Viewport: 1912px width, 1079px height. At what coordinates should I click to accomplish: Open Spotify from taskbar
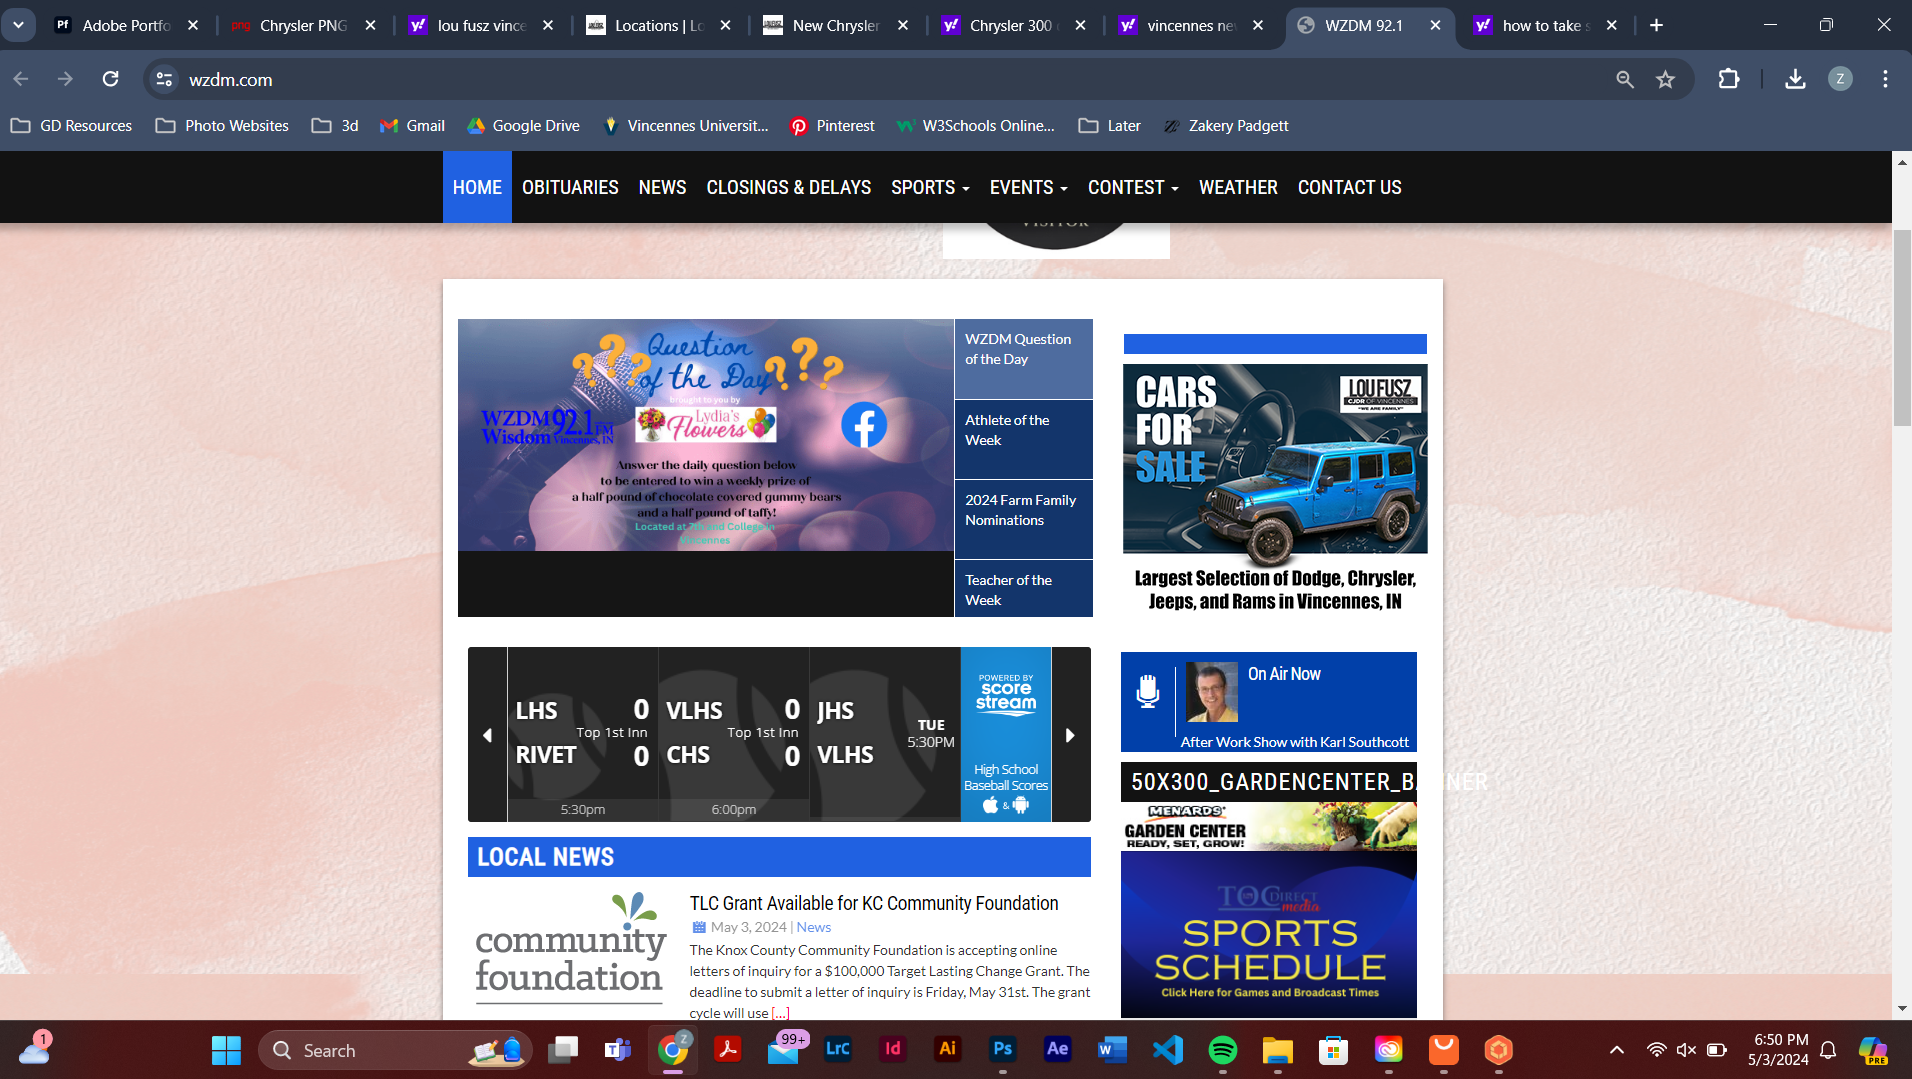[x=1223, y=1050]
